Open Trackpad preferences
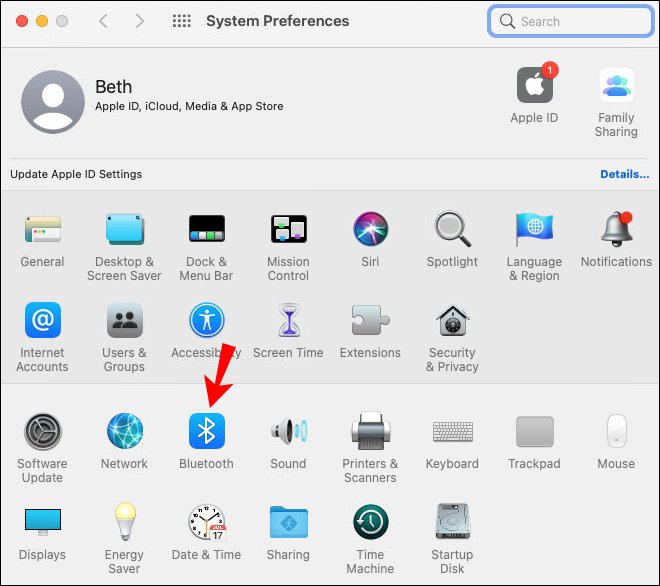Screen dimensions: 660x586 click(535, 432)
